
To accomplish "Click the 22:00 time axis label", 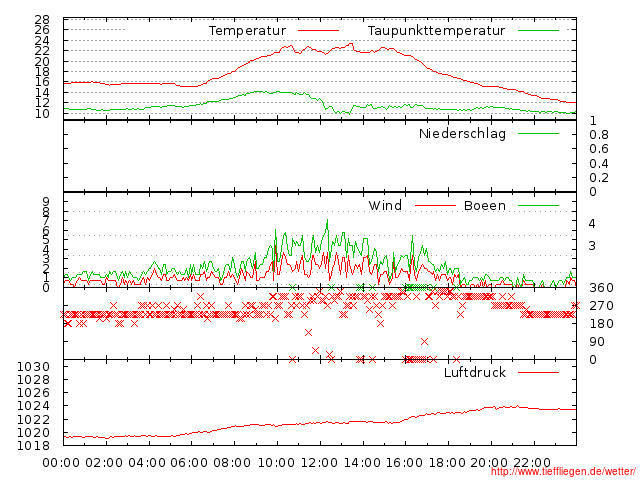I will pos(532,463).
